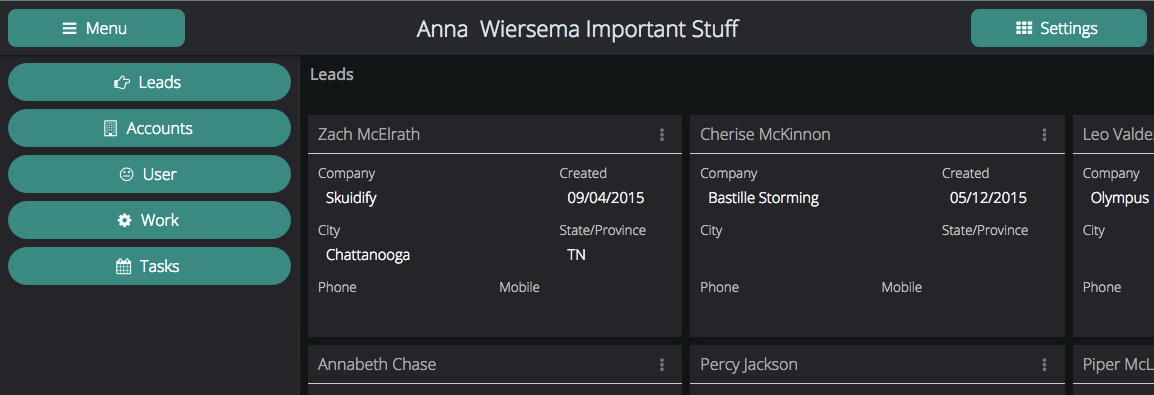Select the Accounts navigation item

coord(149,128)
